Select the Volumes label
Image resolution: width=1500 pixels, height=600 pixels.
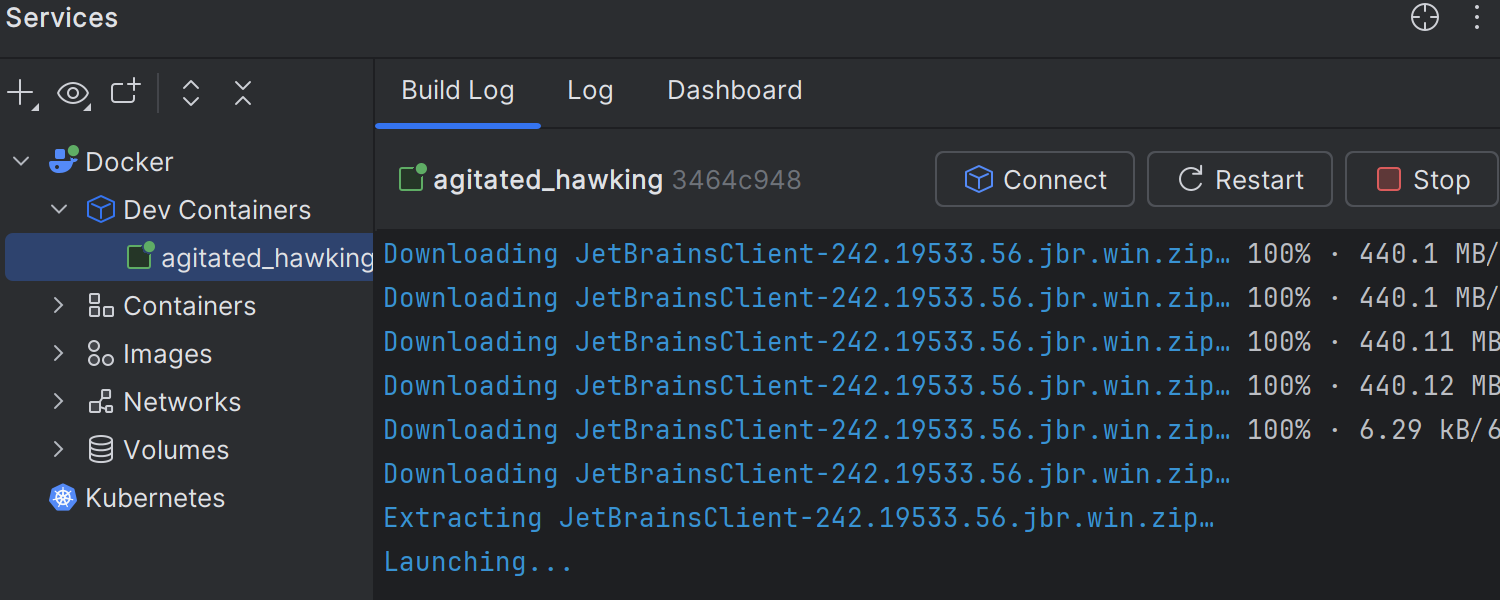click(x=176, y=450)
